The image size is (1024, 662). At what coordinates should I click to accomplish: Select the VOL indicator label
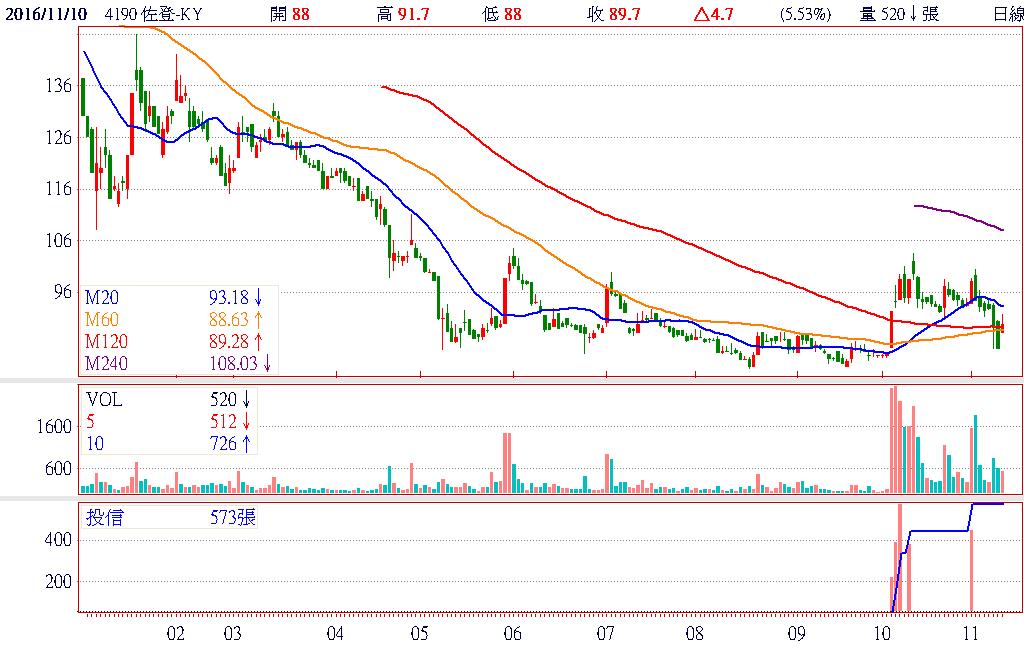coord(103,400)
